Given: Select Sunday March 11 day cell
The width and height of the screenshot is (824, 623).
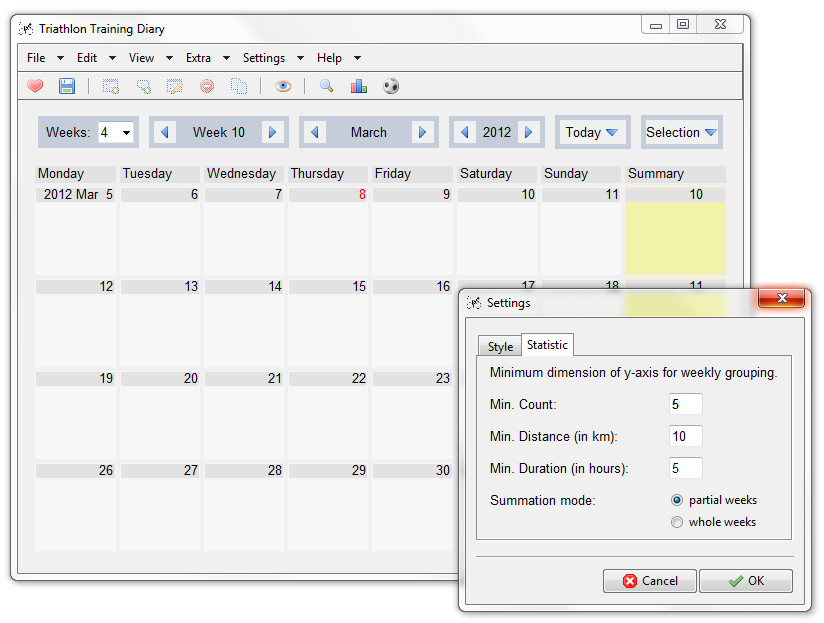Looking at the screenshot, I should click(x=581, y=231).
